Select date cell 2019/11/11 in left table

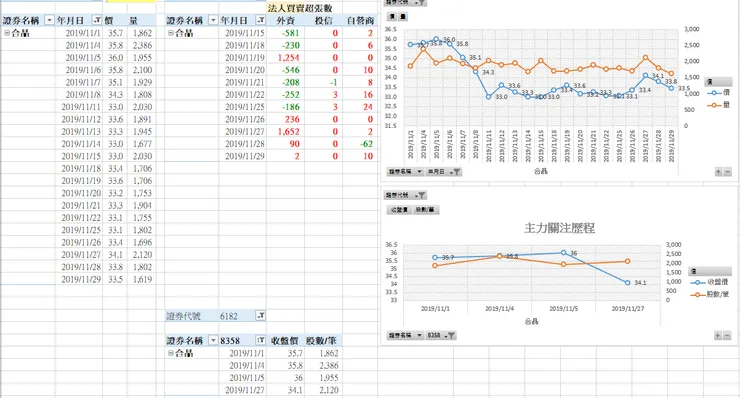(79, 107)
